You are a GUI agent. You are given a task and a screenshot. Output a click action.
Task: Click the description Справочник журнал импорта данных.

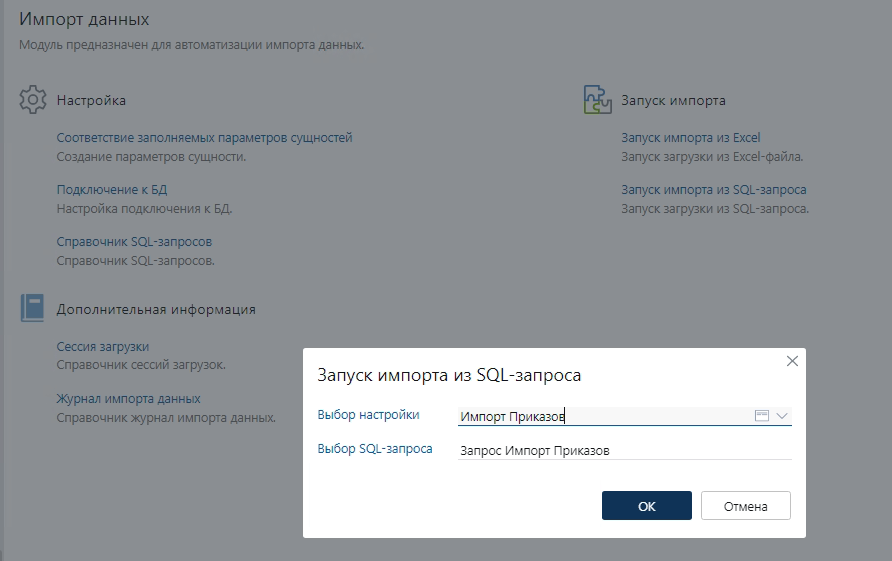click(166, 418)
